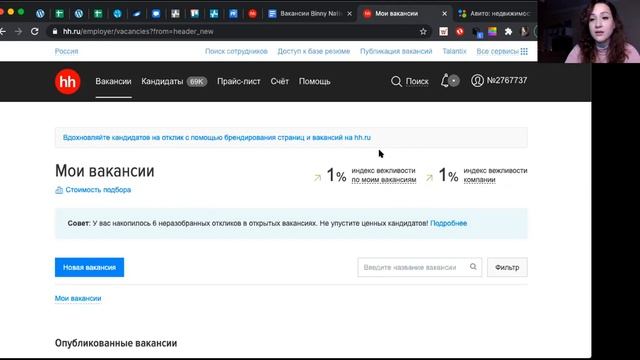This screenshot has width=640, height=360.
Task: Open Chrome profile avatar in toolbar
Action: pyautogui.click(x=524, y=31)
